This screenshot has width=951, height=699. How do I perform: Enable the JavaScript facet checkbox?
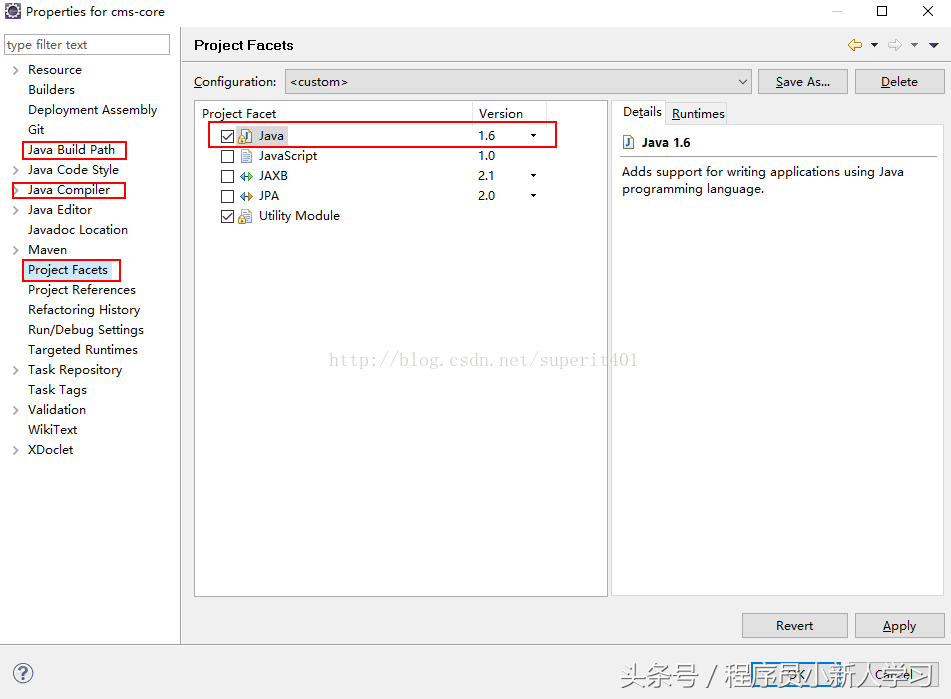227,156
